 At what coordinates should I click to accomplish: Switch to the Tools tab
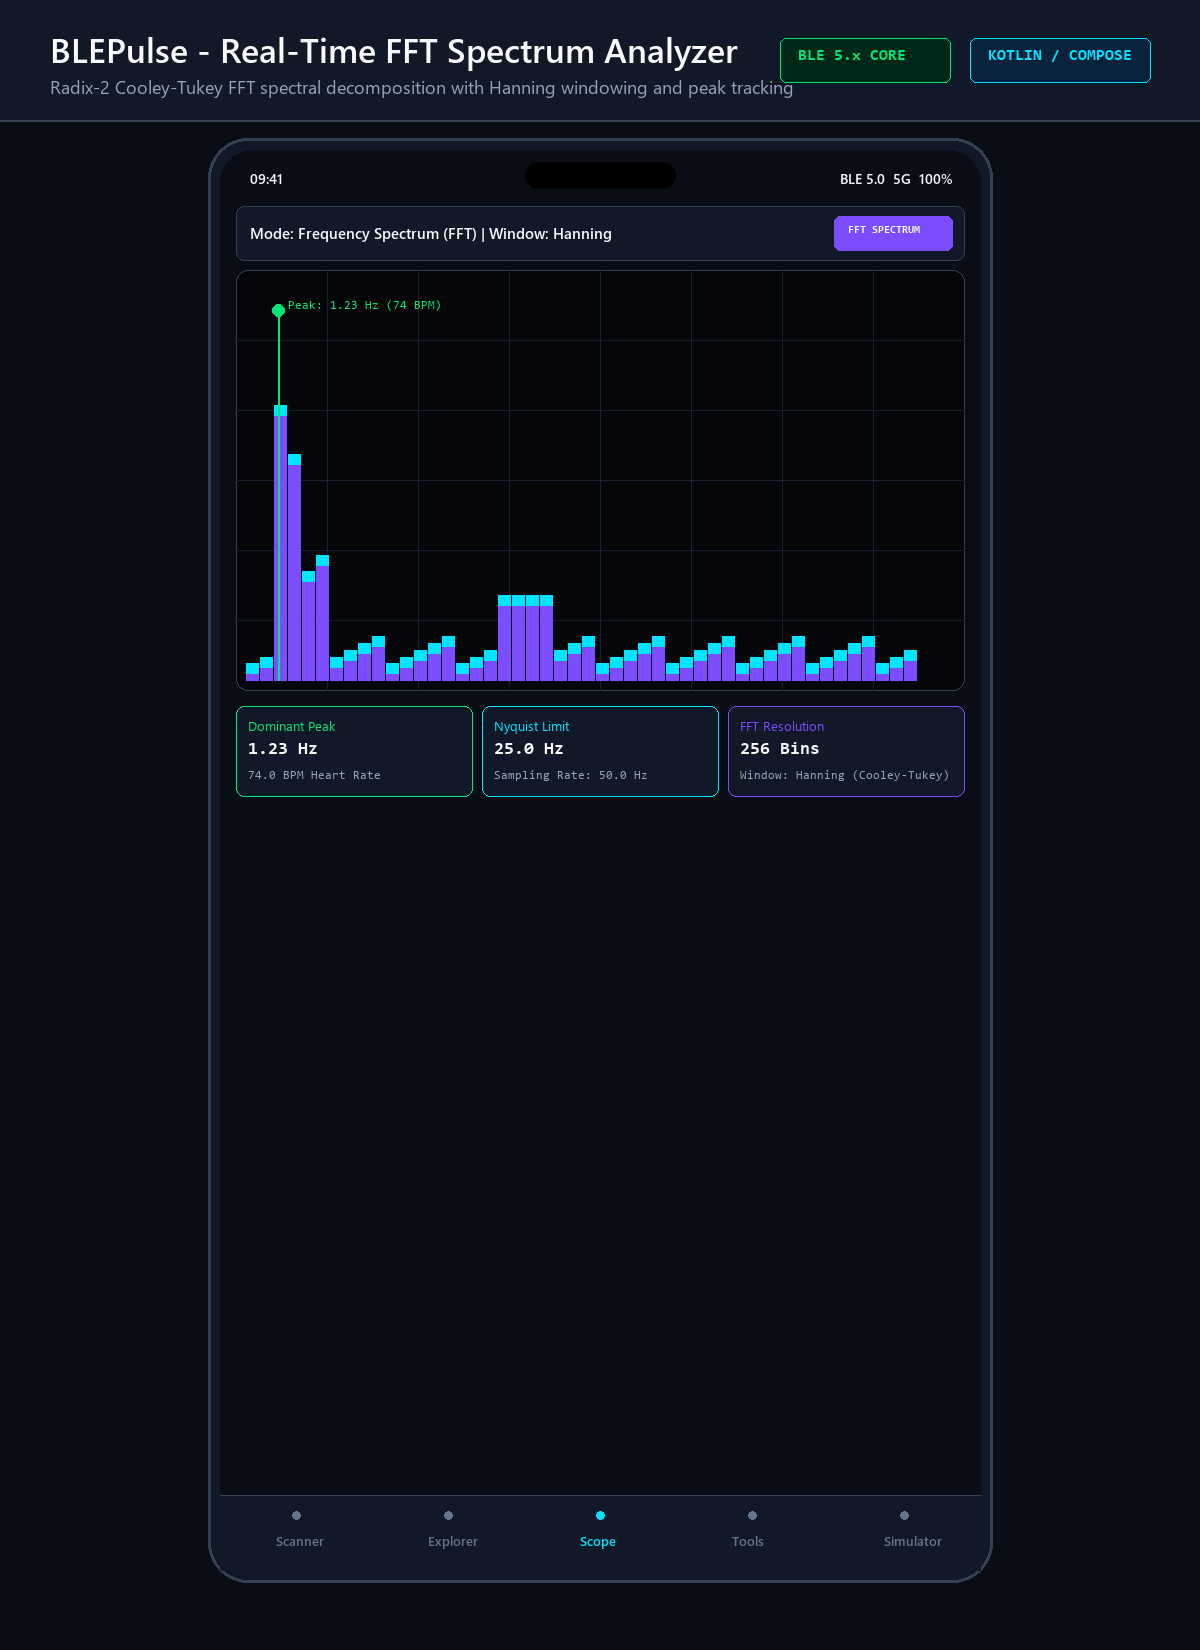(x=748, y=1529)
